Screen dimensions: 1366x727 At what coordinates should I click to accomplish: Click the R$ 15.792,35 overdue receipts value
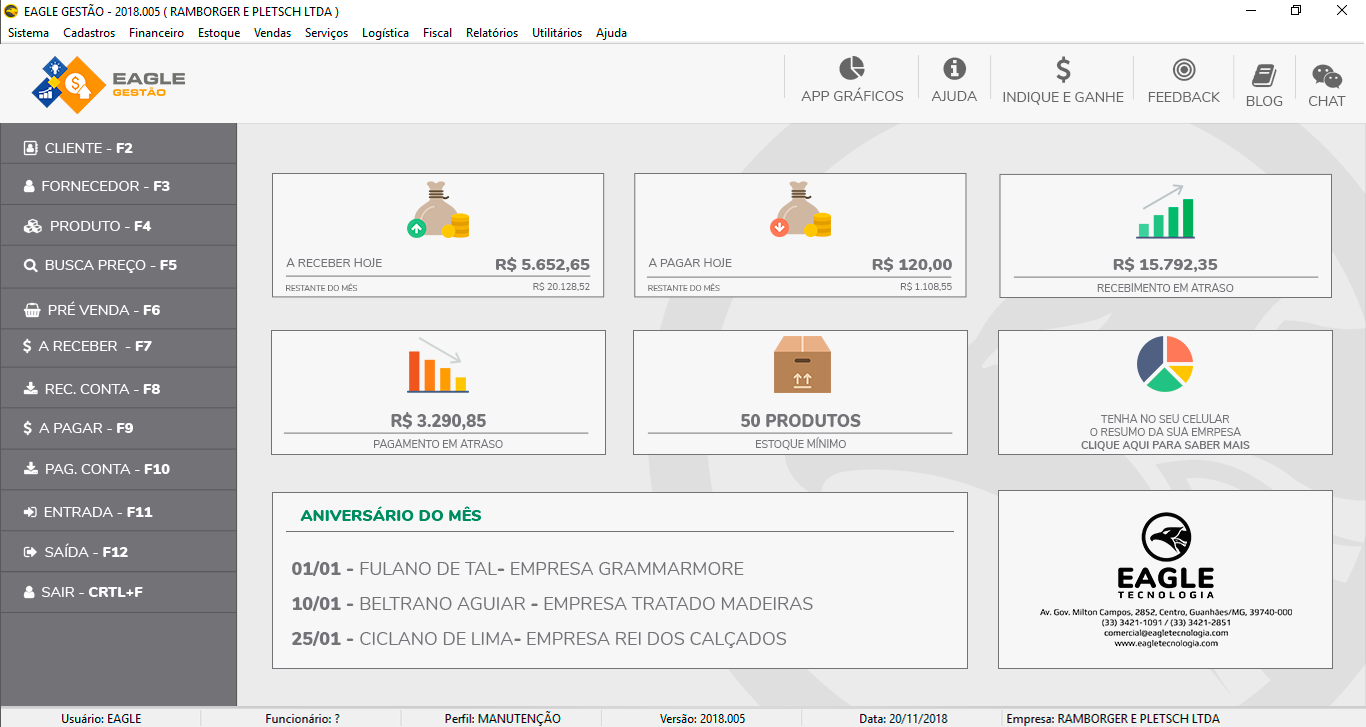point(1165,265)
